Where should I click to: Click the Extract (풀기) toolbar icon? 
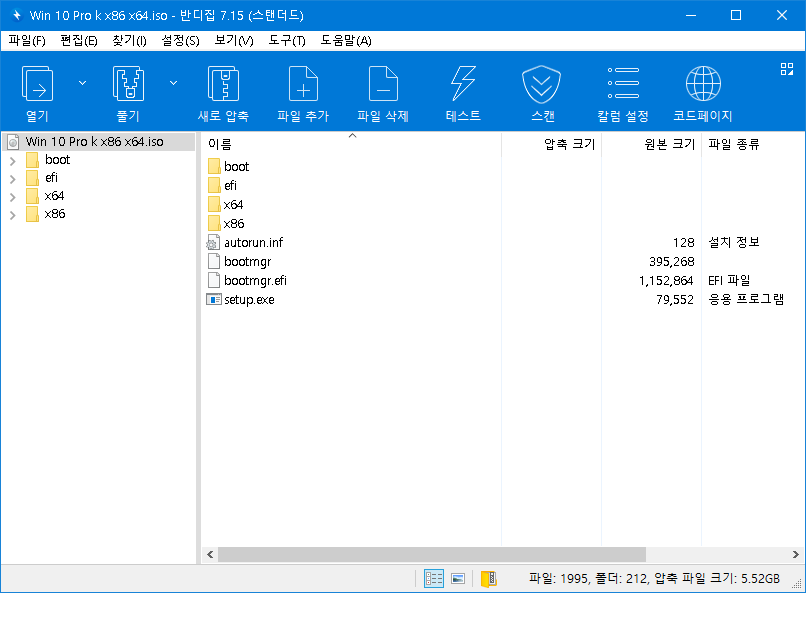click(x=128, y=84)
